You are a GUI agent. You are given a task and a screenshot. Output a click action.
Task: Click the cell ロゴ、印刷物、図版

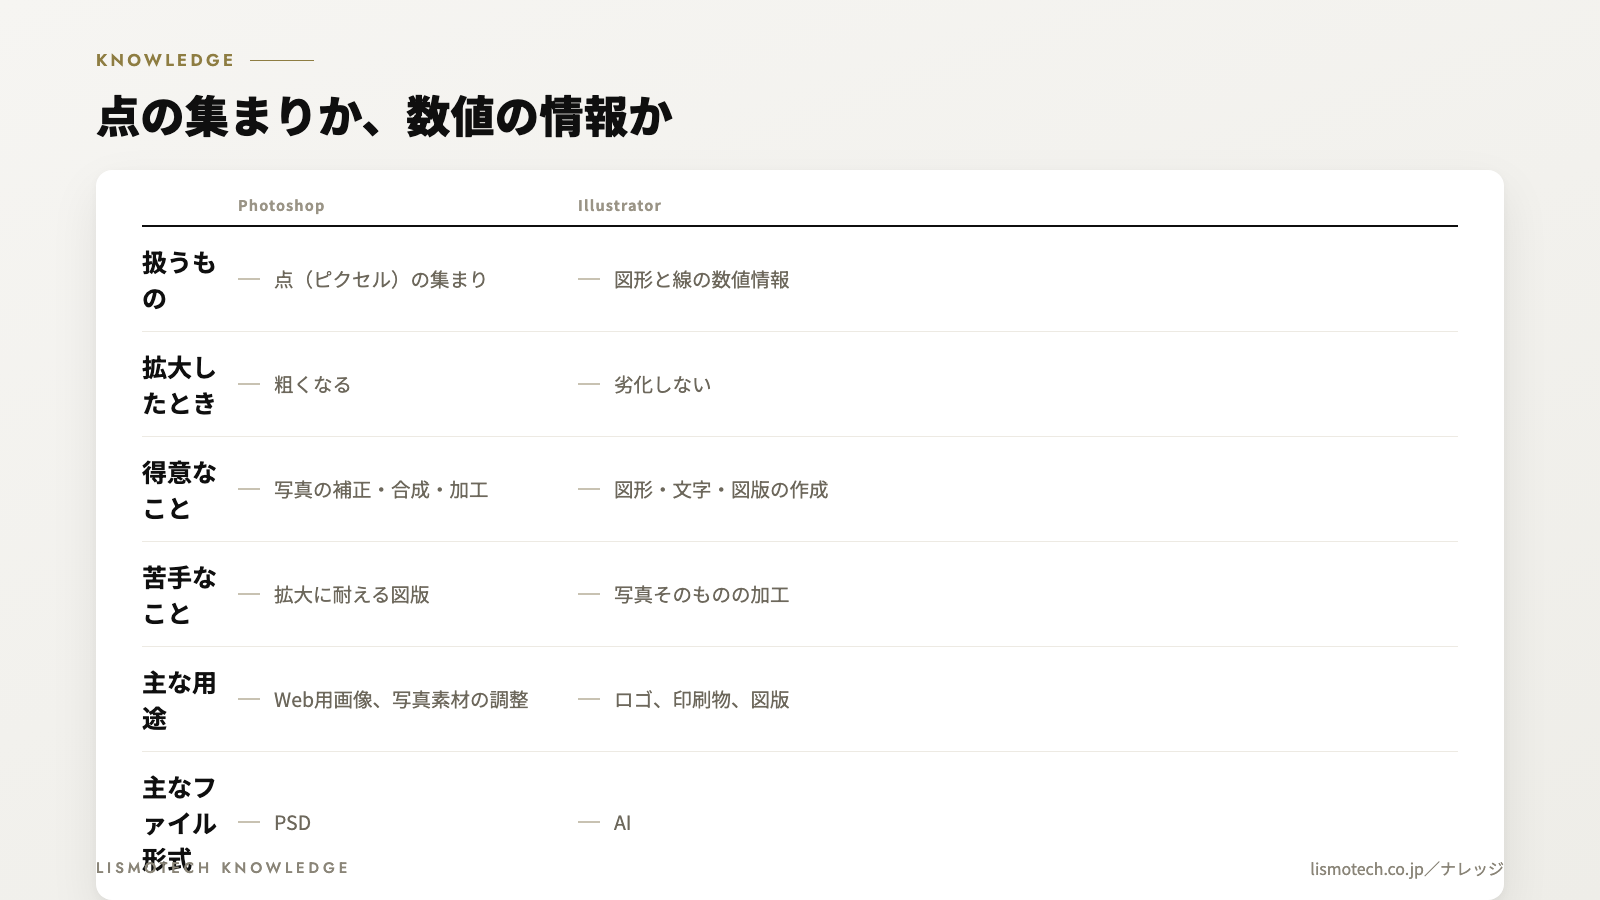701,700
